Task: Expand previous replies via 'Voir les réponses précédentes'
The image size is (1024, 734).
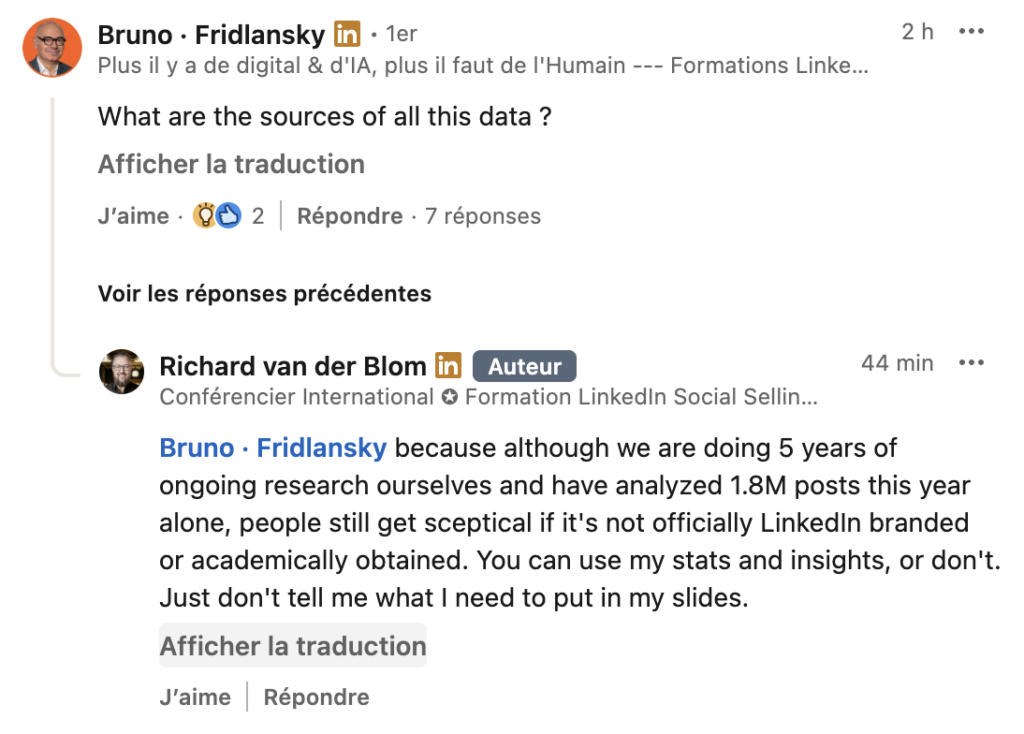Action: 264,293
